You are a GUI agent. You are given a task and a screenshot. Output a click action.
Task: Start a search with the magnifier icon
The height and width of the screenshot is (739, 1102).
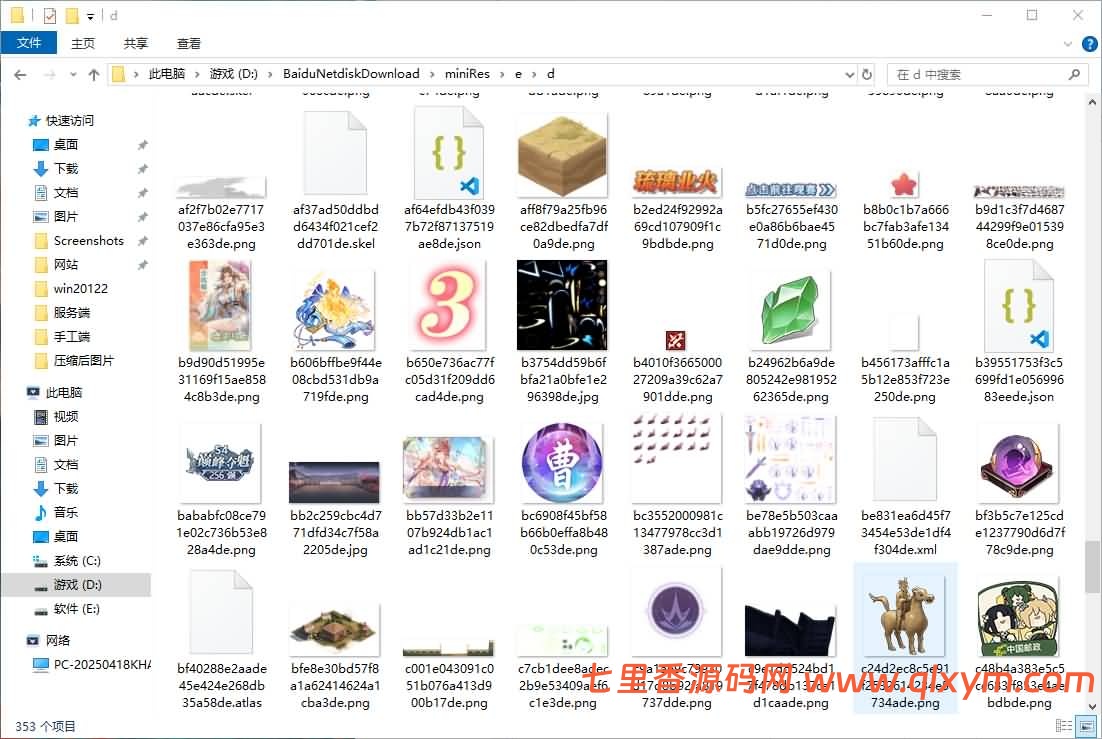[x=1072, y=74]
